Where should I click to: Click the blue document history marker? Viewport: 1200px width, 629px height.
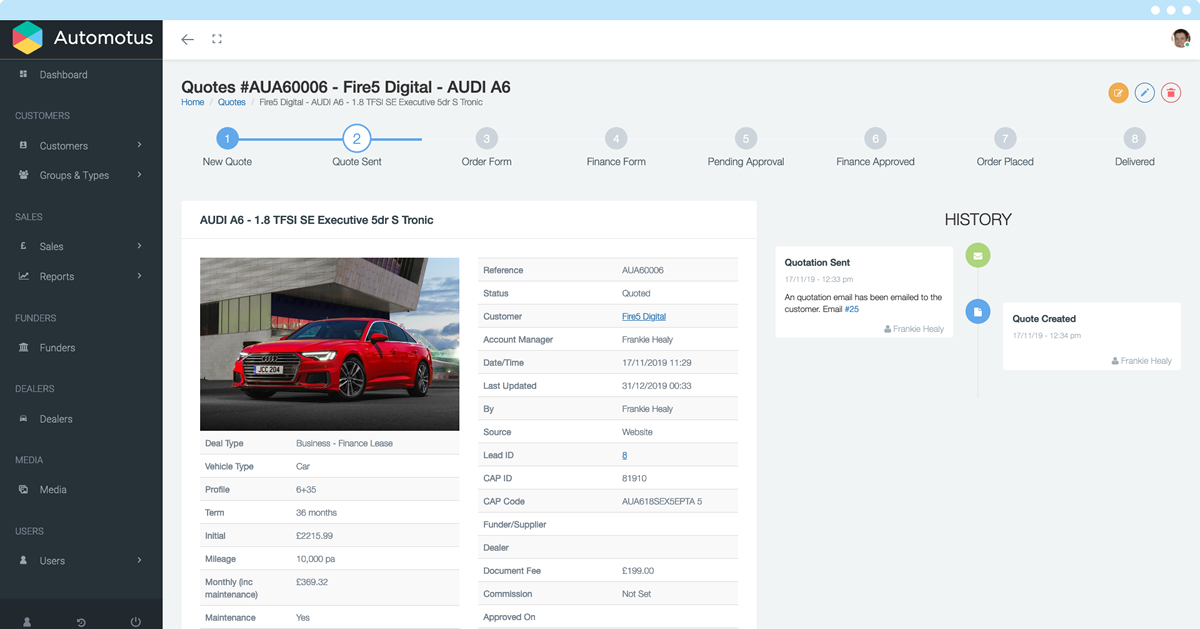click(978, 312)
